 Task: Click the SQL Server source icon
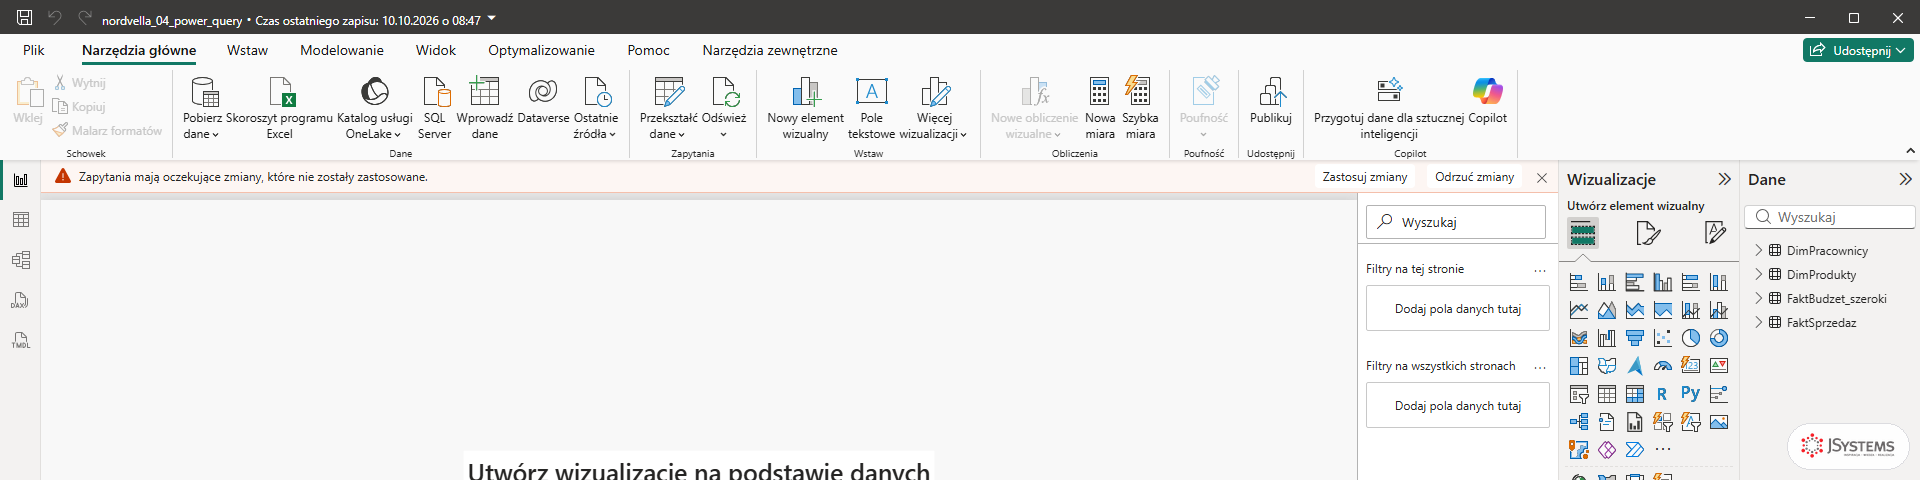435,92
